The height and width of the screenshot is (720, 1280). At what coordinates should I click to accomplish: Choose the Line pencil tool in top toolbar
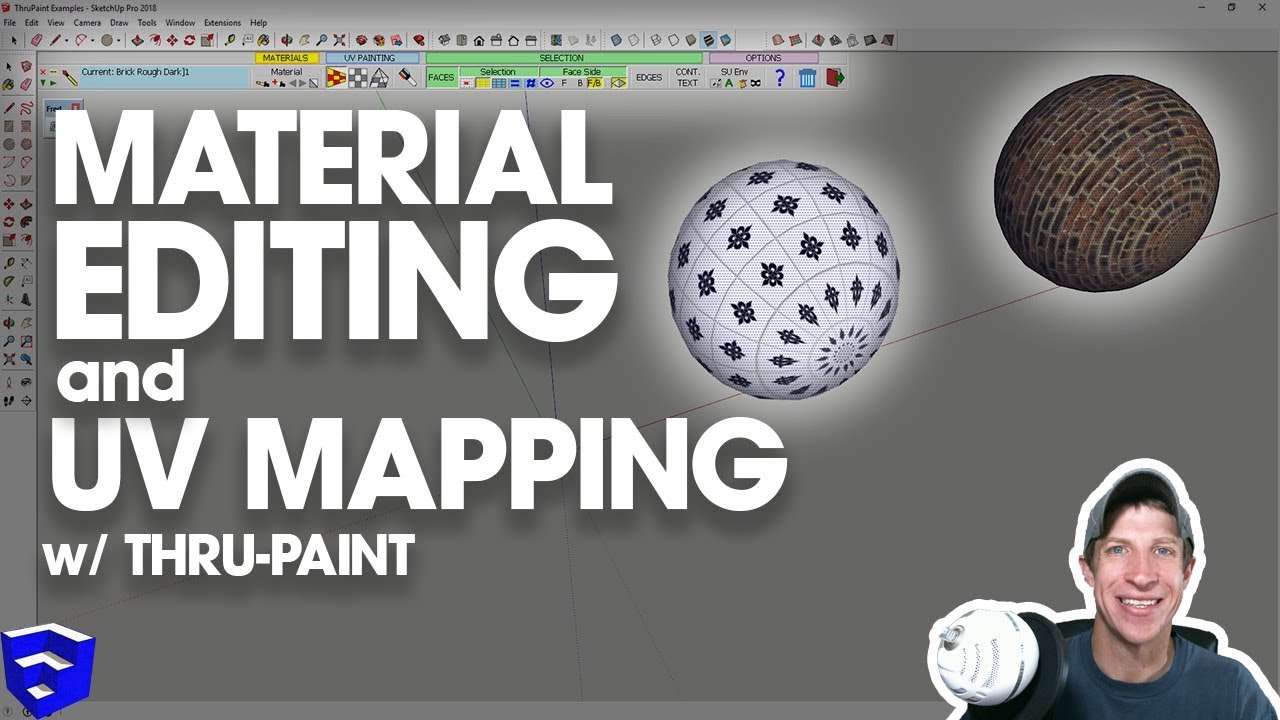54,40
